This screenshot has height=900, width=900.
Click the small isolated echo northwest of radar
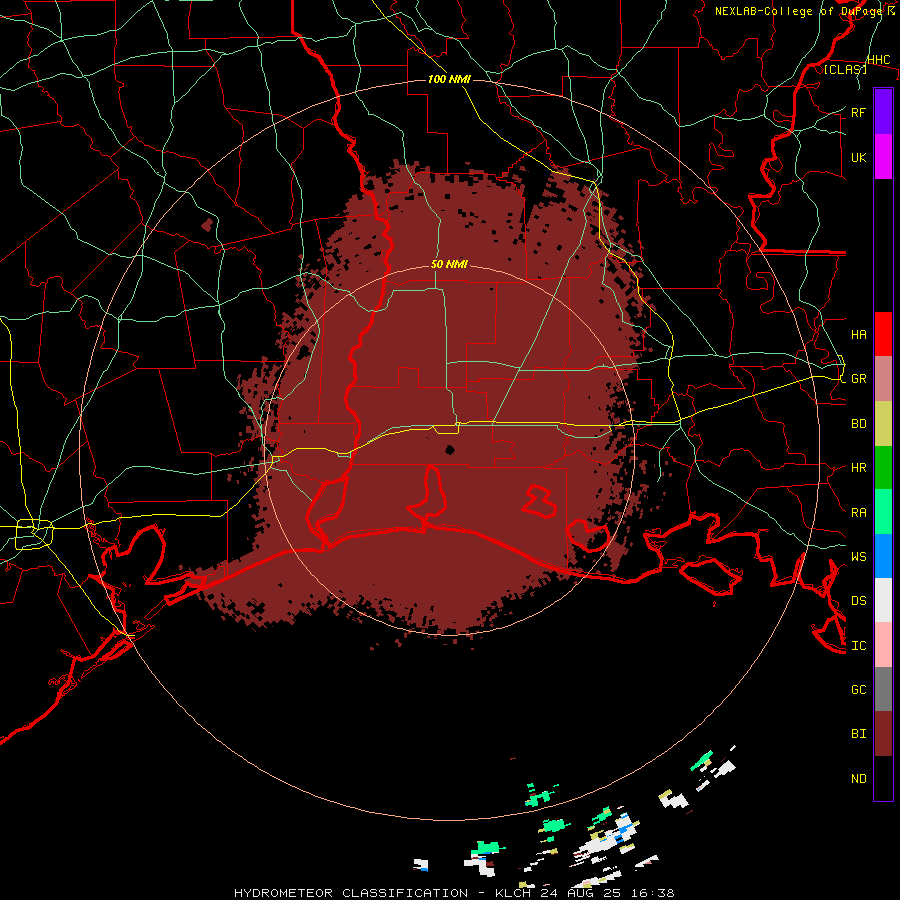tap(207, 224)
